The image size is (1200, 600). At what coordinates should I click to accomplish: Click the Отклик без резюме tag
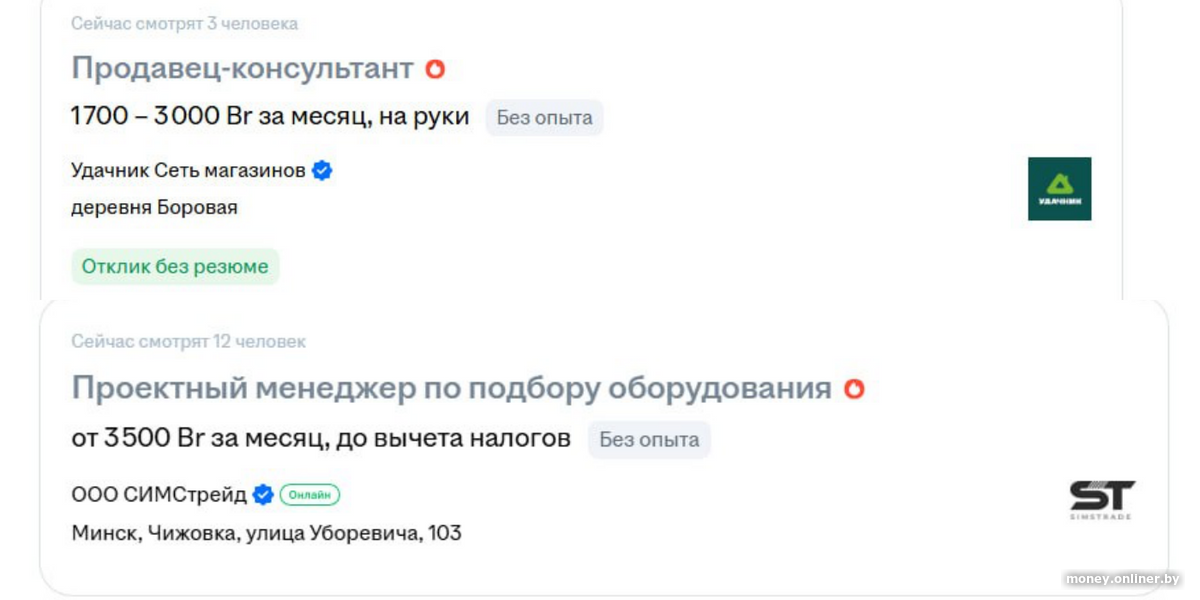(x=175, y=267)
